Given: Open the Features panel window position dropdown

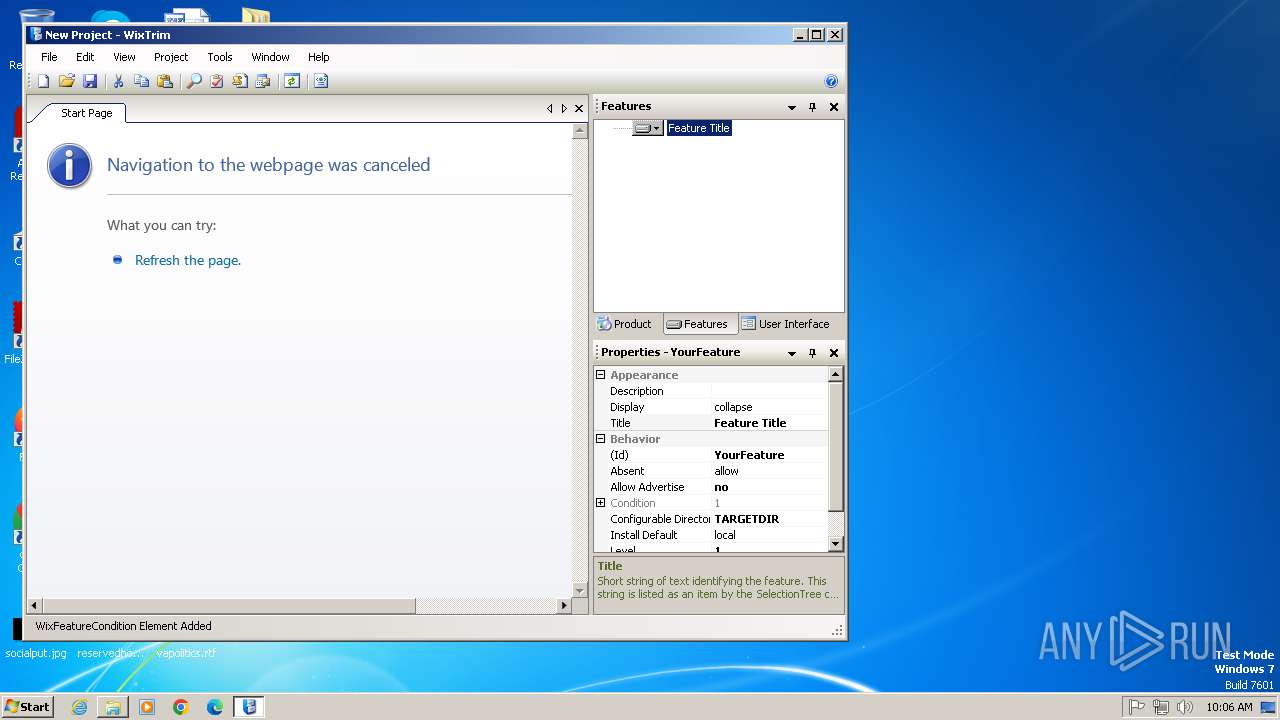Looking at the screenshot, I should tap(792, 107).
